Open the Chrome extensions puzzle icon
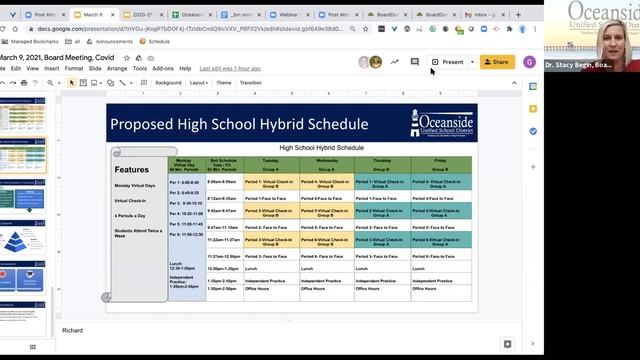640x360 pixels. tap(509, 29)
